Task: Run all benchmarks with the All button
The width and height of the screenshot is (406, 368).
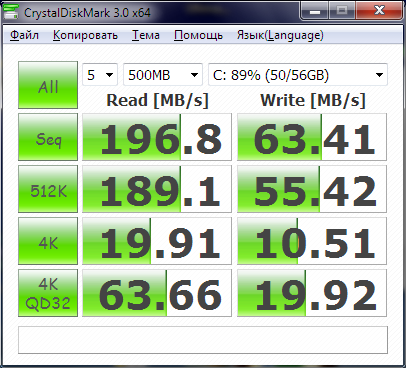Action: [48, 85]
